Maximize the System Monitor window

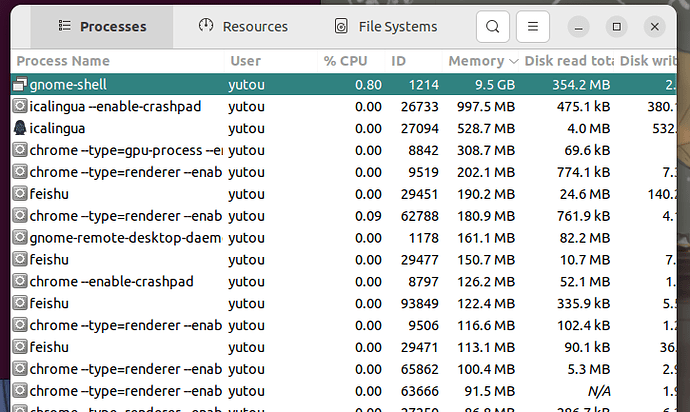617,27
